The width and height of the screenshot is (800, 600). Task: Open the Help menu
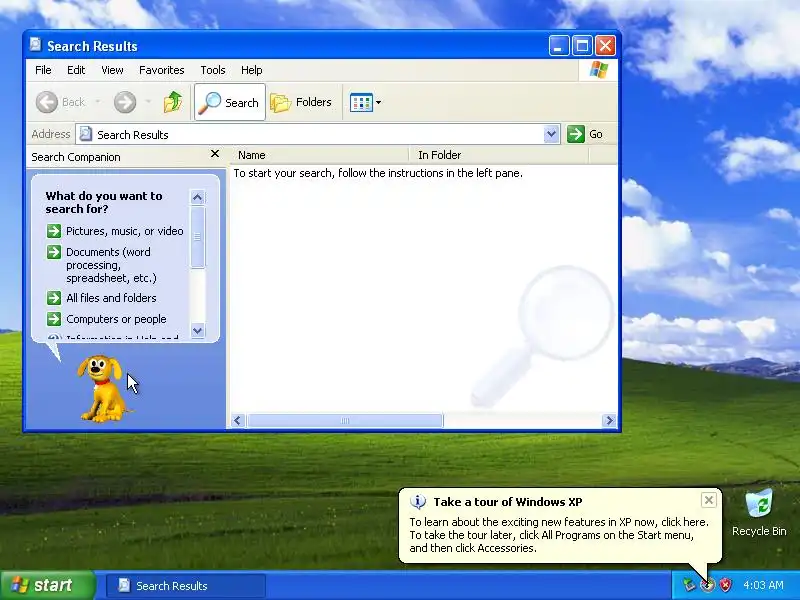[x=252, y=70]
